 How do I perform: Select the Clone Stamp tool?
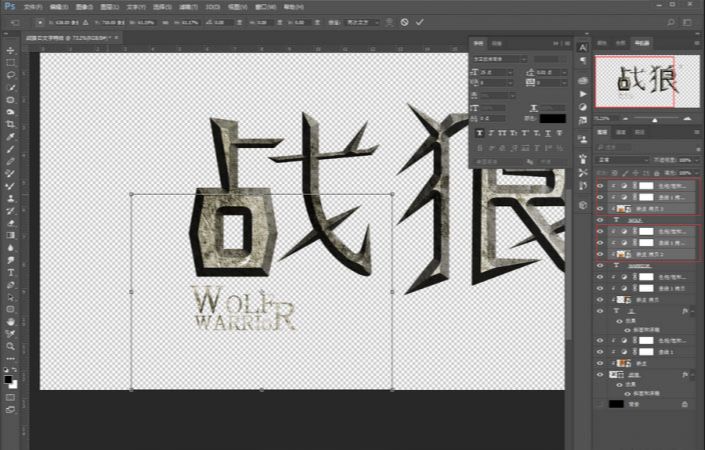[x=10, y=198]
